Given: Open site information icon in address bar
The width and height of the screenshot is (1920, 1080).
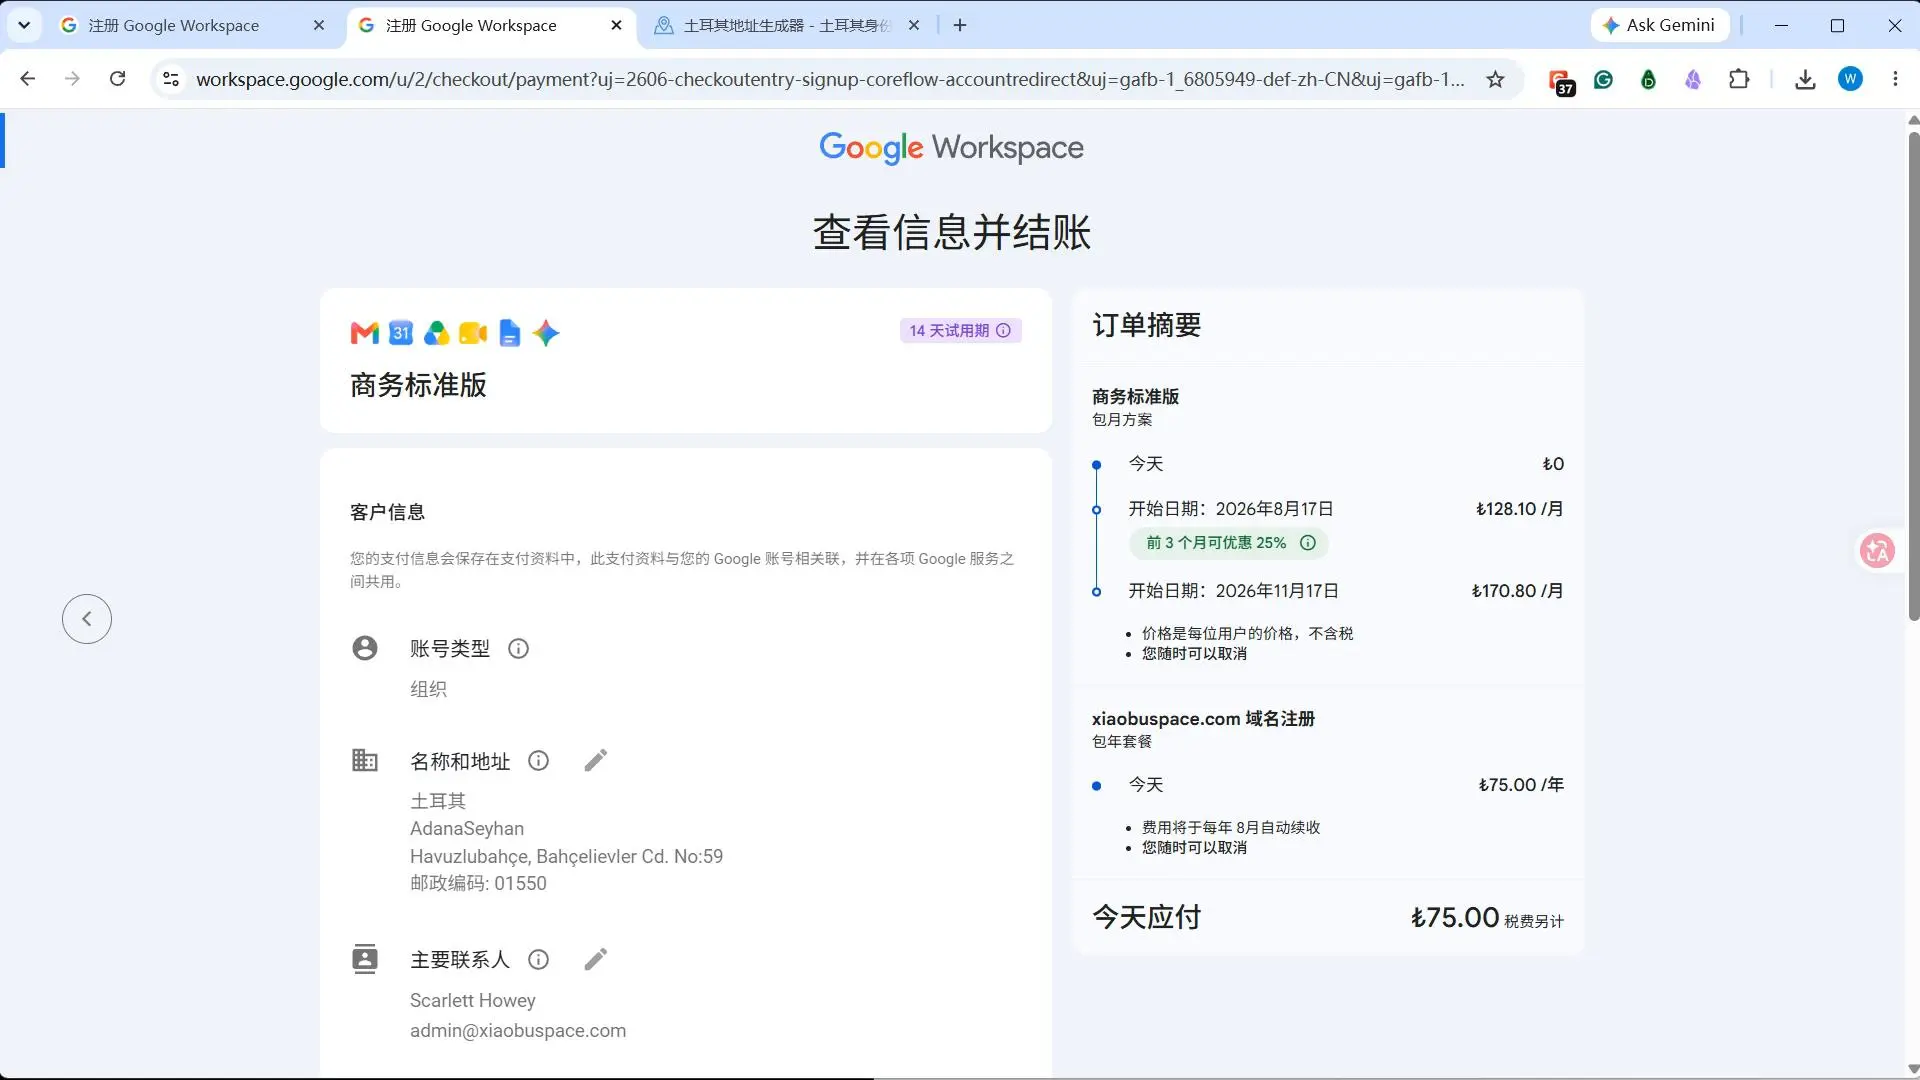Looking at the screenshot, I should click(171, 79).
